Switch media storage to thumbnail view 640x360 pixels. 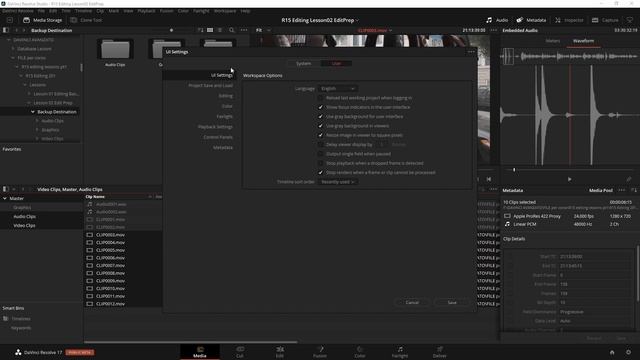(x=210, y=30)
